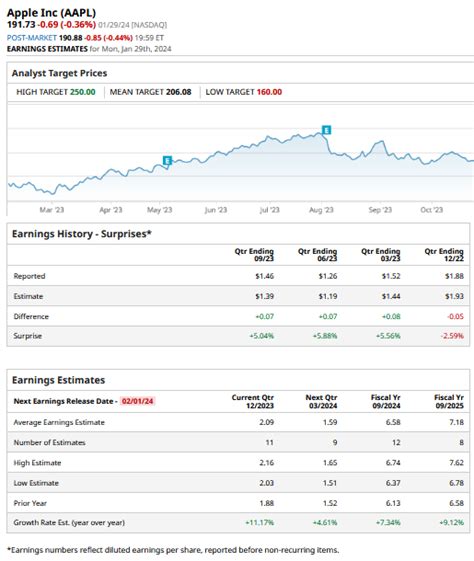The height and width of the screenshot is (561, 474).
Task: Click the Growth Rate Est. row label
Action: 69,522
